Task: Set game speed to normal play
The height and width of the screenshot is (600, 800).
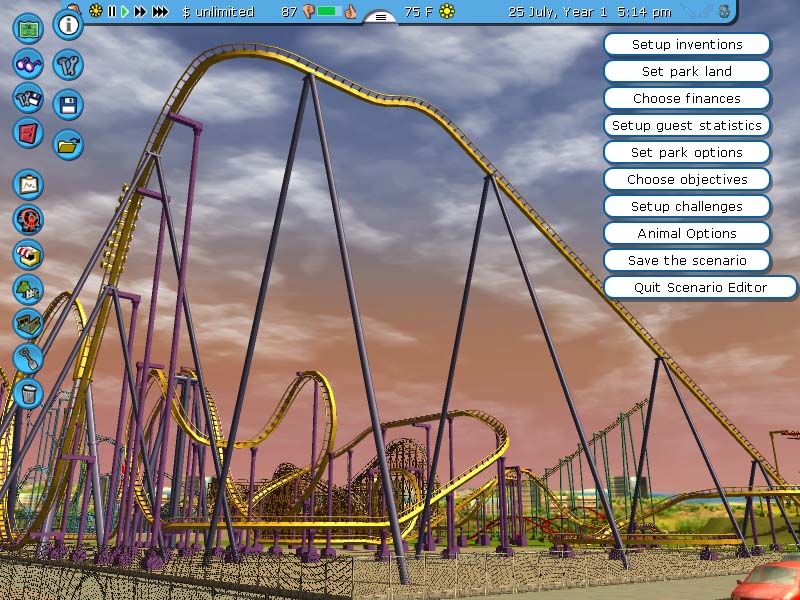Action: (125, 11)
